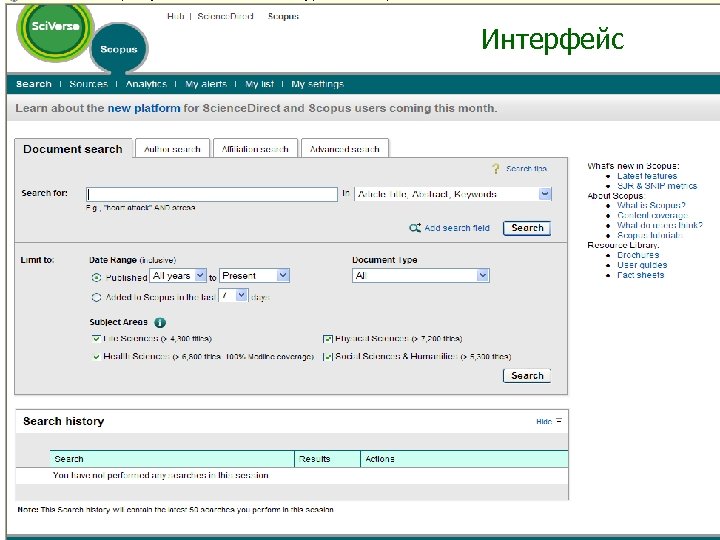Screen dimensions: 720x540
Task: Click into the Search for text field
Action: pos(212,194)
